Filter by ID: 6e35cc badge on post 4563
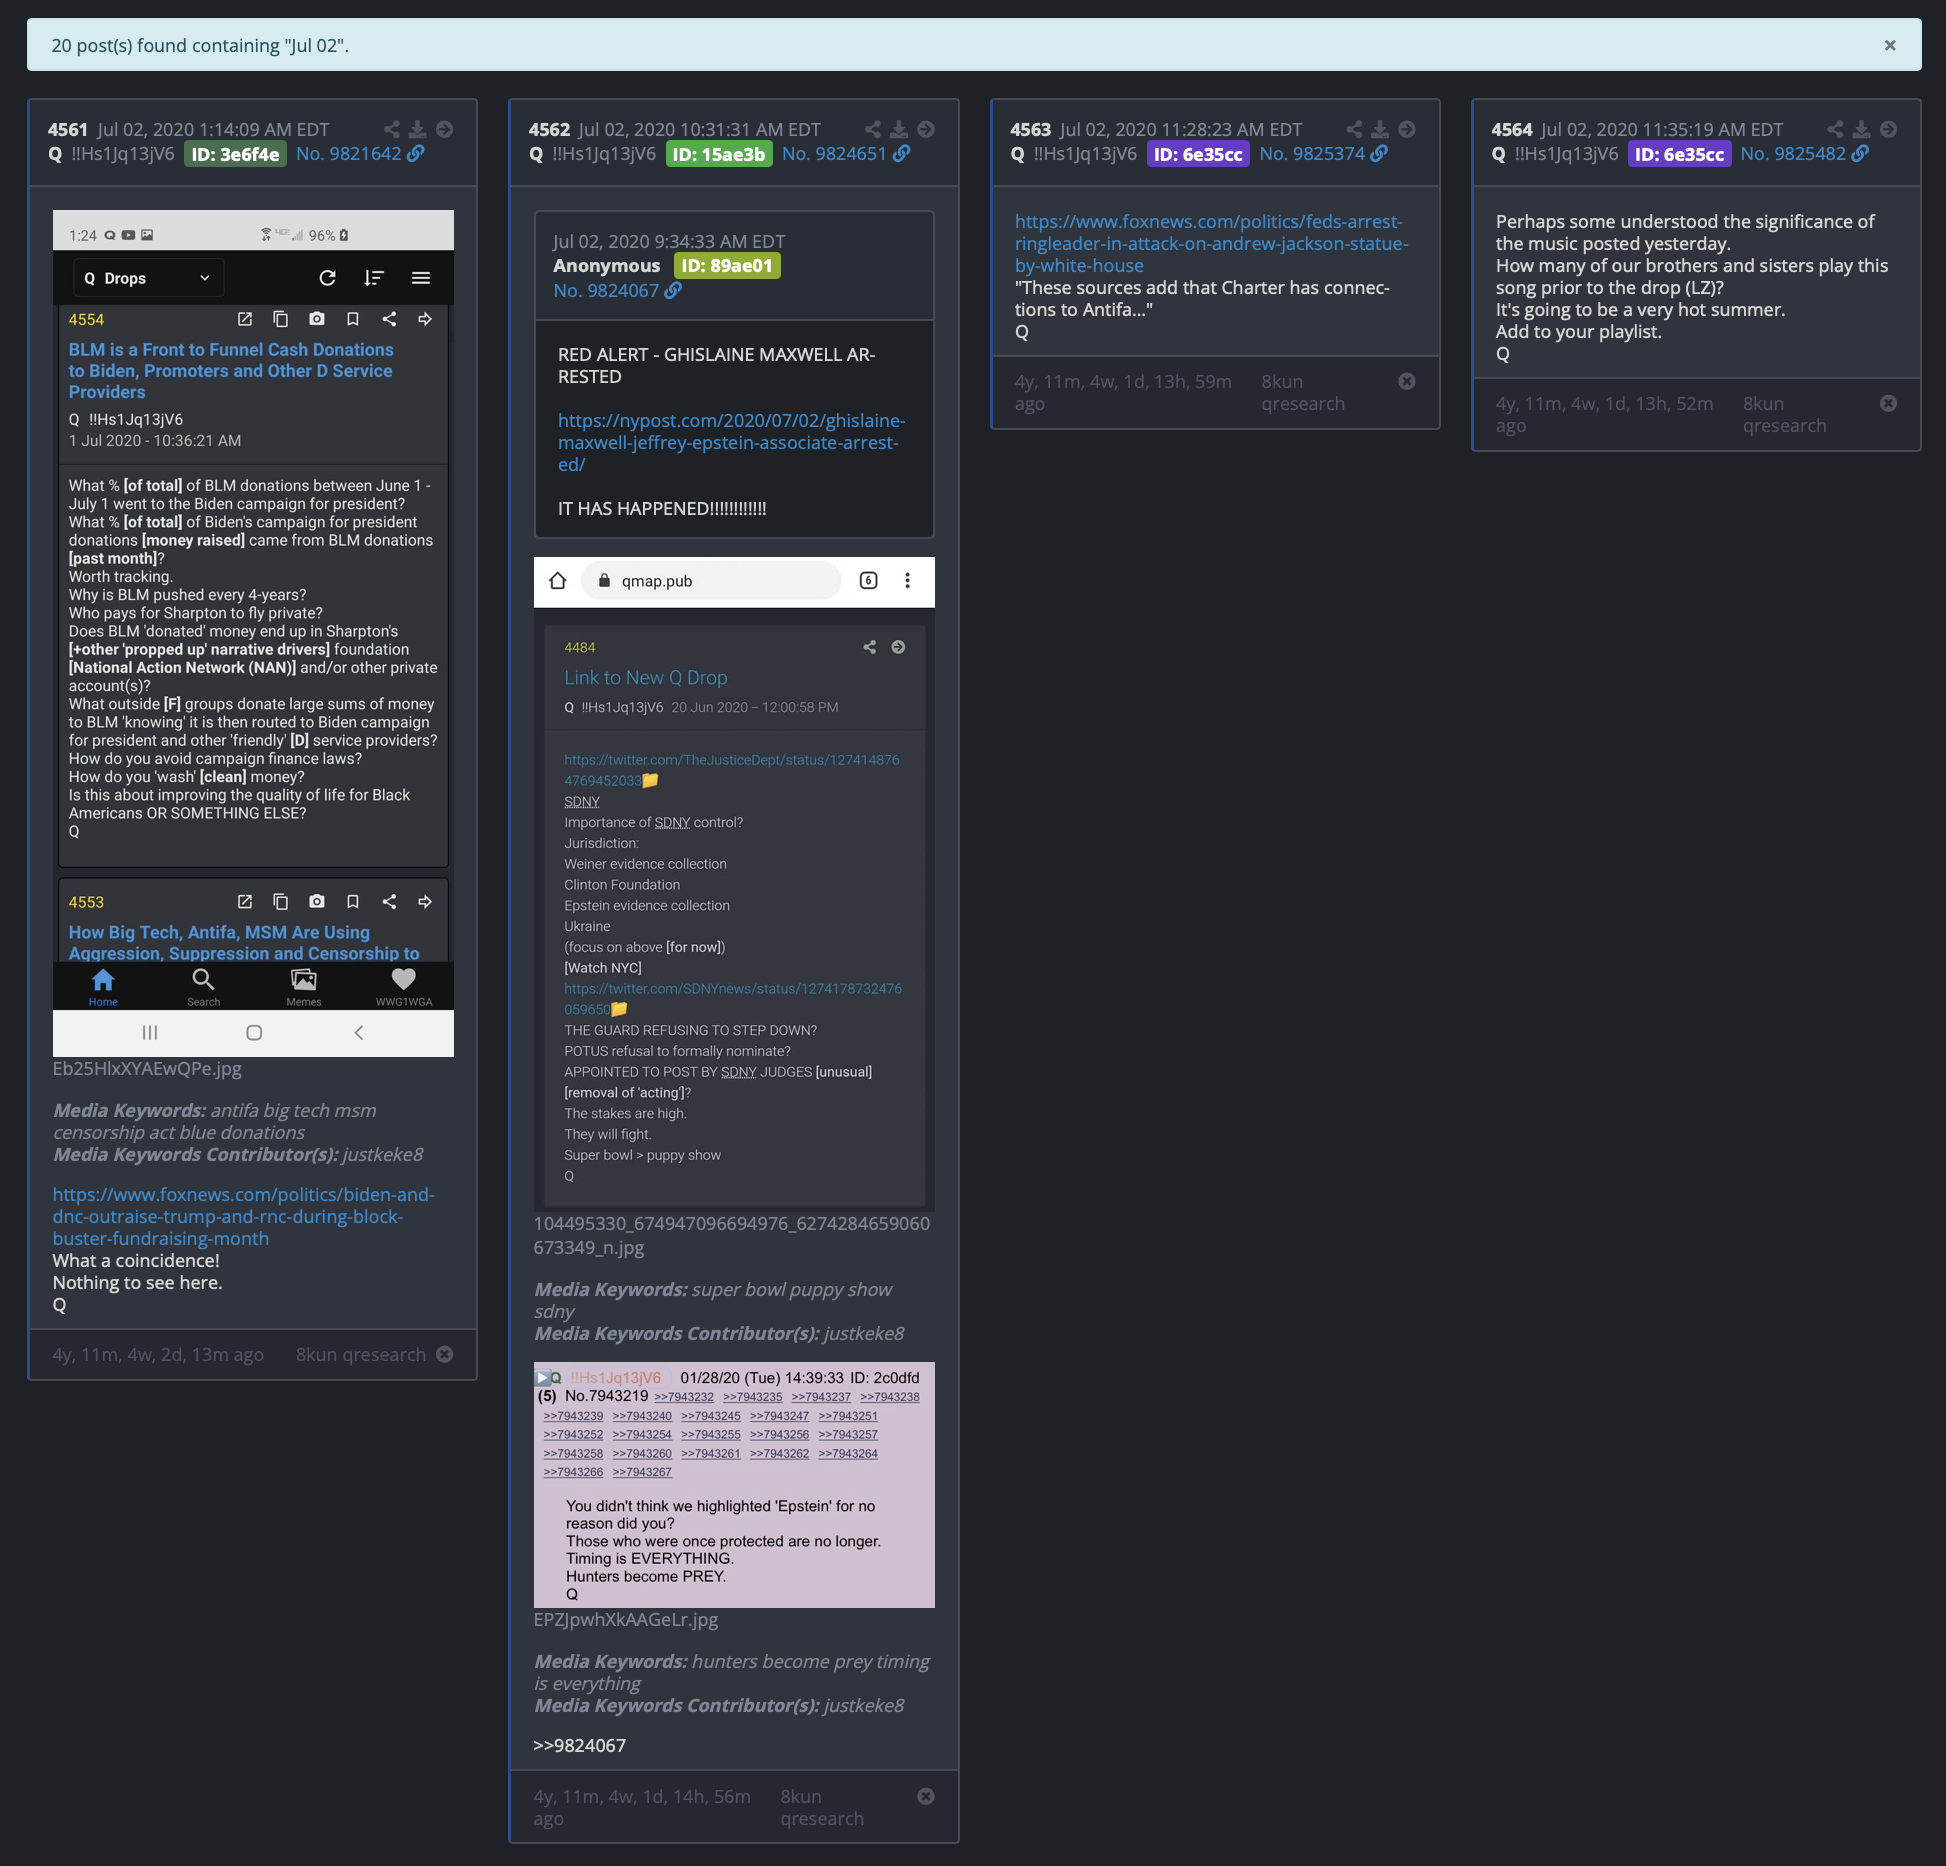This screenshot has width=1946, height=1866. (1198, 154)
